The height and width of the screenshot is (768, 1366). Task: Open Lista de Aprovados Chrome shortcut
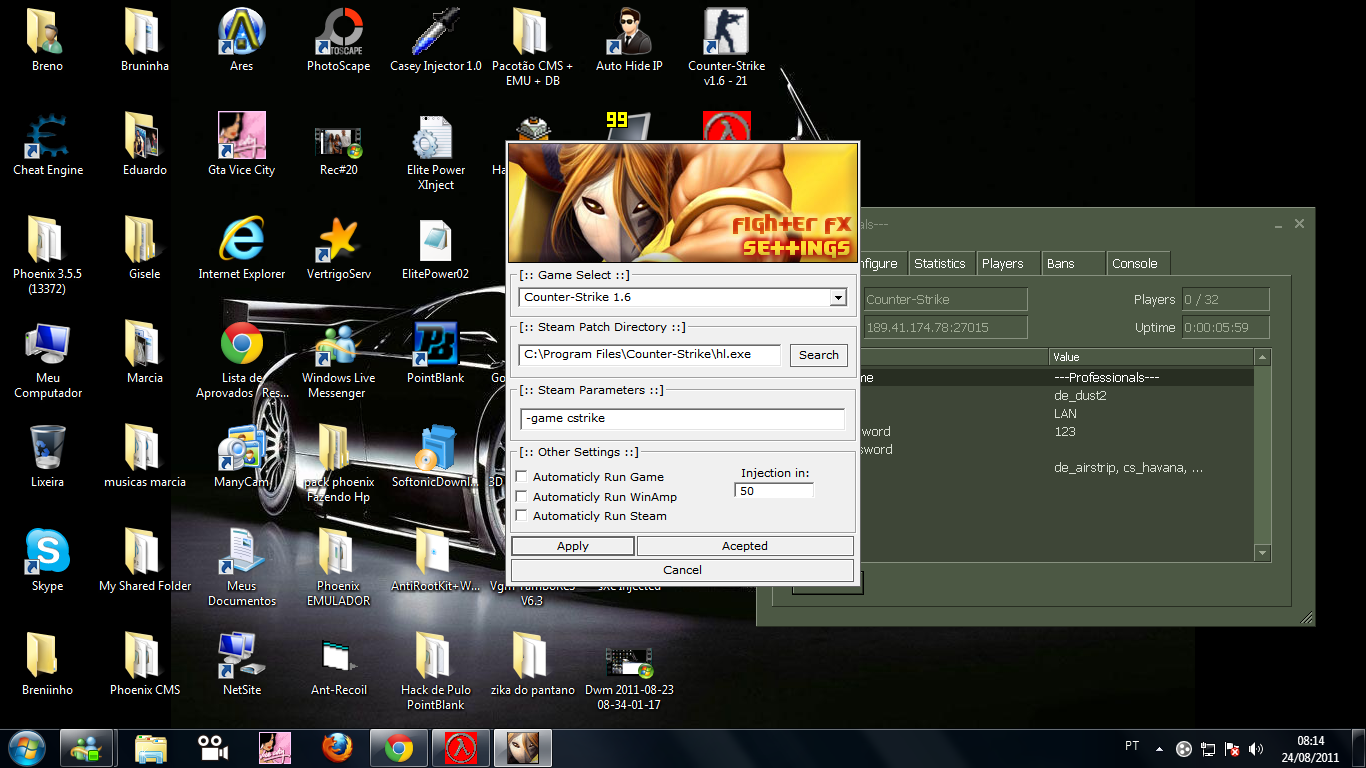click(x=241, y=360)
